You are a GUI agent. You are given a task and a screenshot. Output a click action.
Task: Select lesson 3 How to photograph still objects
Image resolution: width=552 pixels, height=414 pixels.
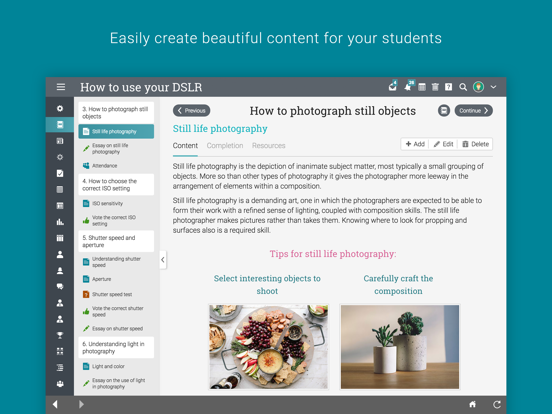click(x=116, y=113)
